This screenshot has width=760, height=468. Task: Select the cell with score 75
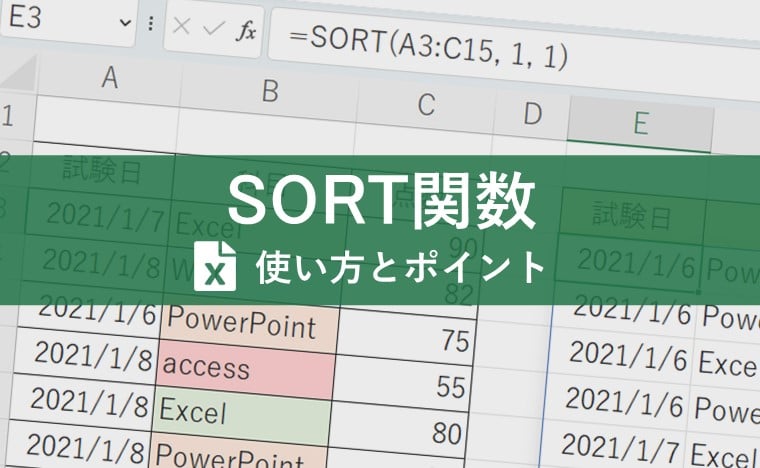pyautogui.click(x=408, y=341)
